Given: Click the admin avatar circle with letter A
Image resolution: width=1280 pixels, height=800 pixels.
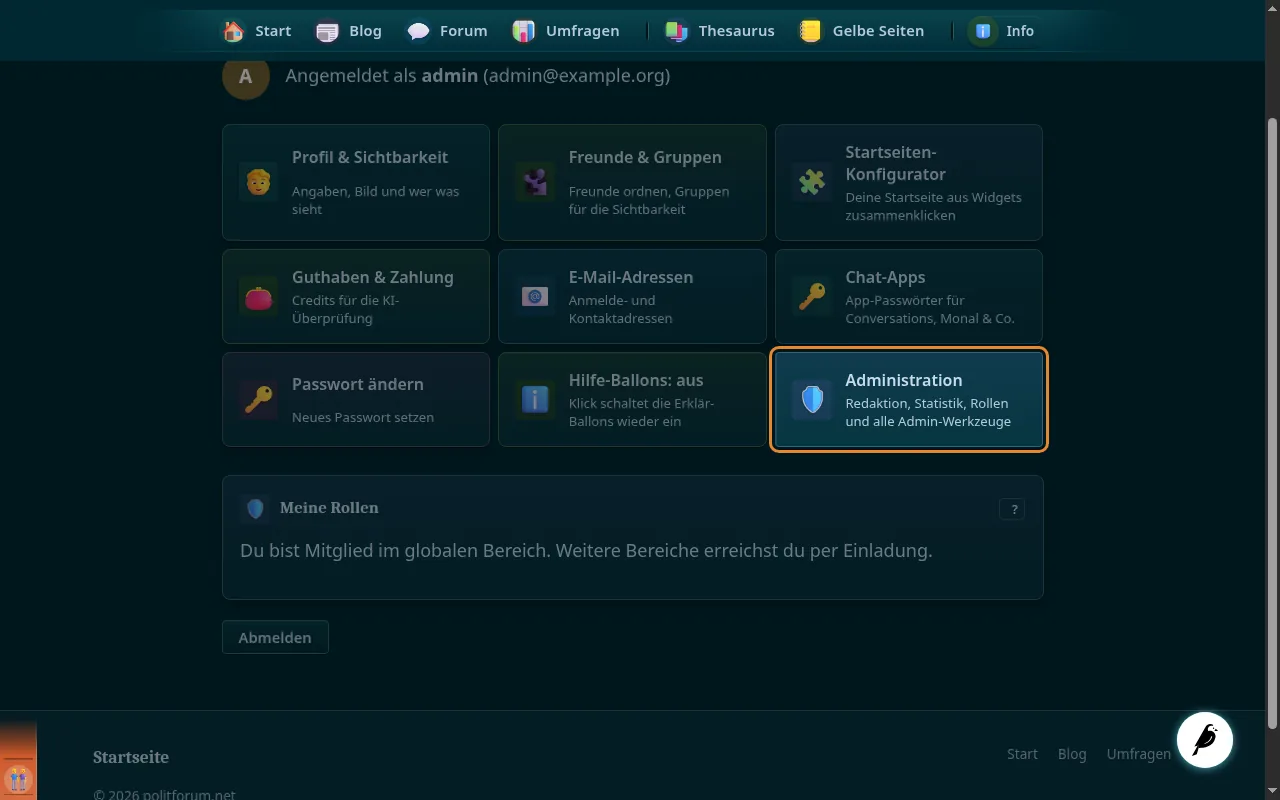Looking at the screenshot, I should pos(246,76).
